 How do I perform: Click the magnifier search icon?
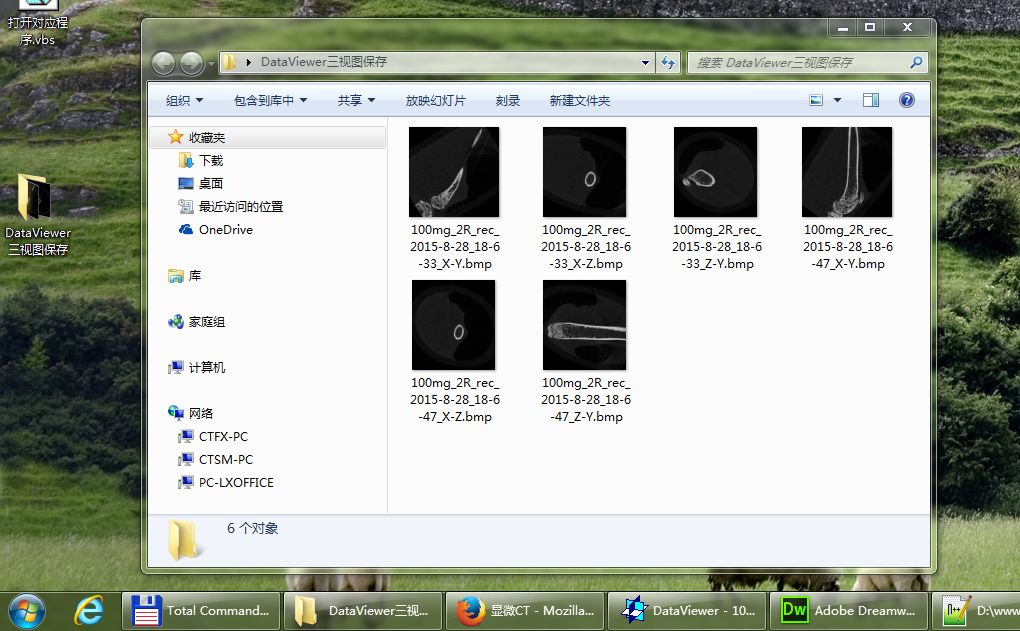pos(916,62)
